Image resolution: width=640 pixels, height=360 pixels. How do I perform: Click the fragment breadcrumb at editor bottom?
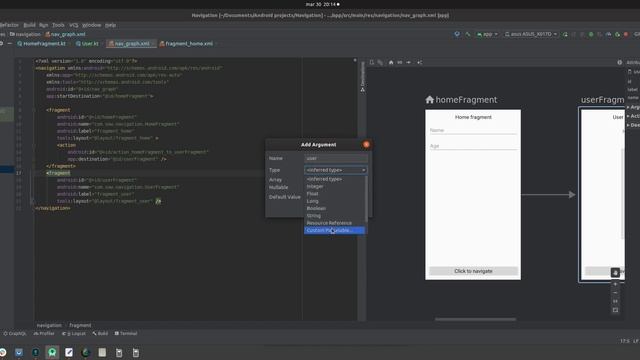(x=80, y=325)
